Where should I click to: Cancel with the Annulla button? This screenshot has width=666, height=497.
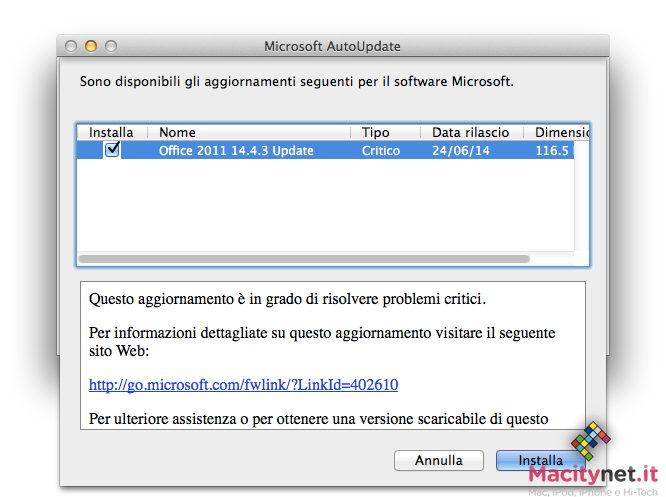(439, 460)
